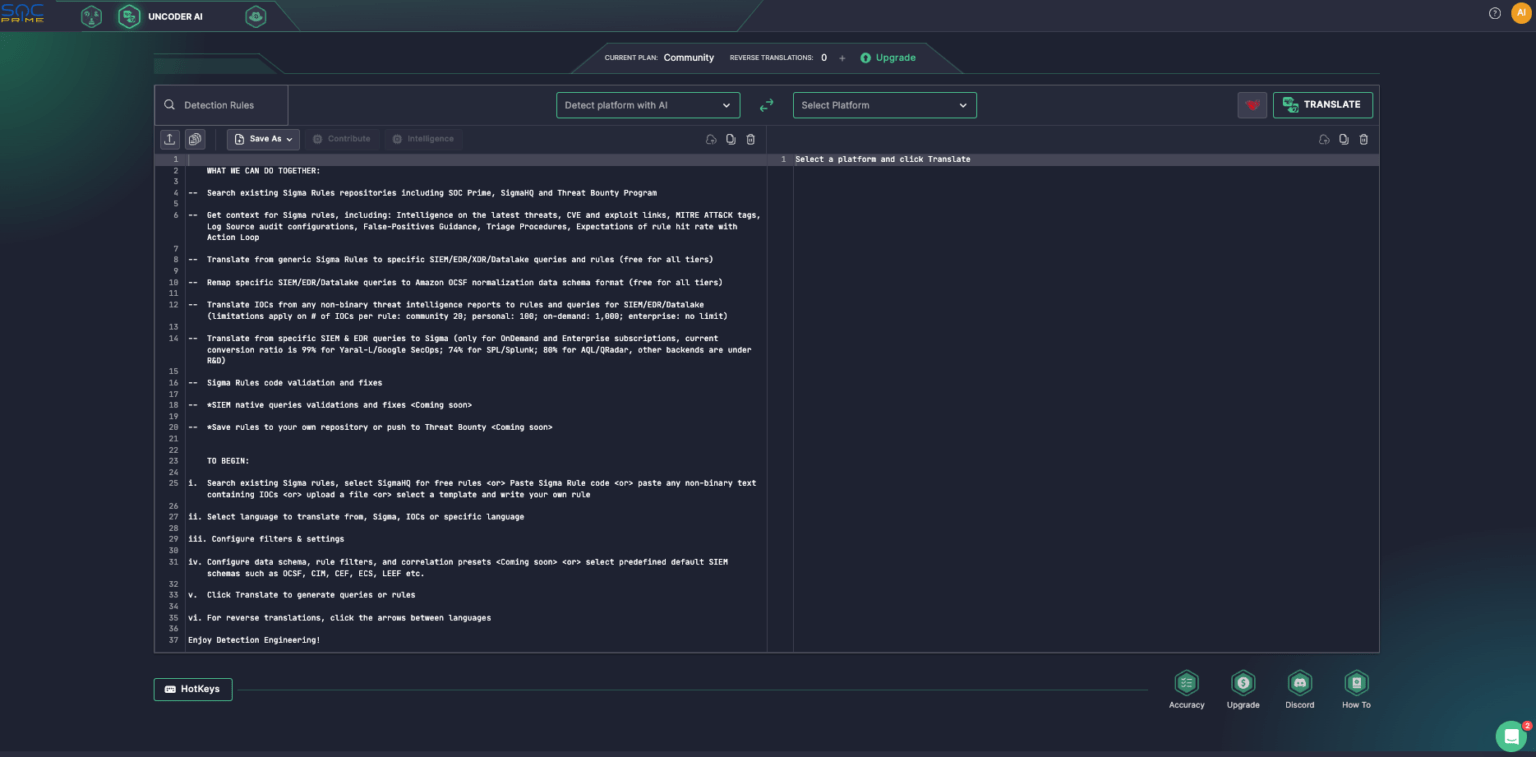
Task: Expand the Save As dropdown
Action: tap(264, 139)
